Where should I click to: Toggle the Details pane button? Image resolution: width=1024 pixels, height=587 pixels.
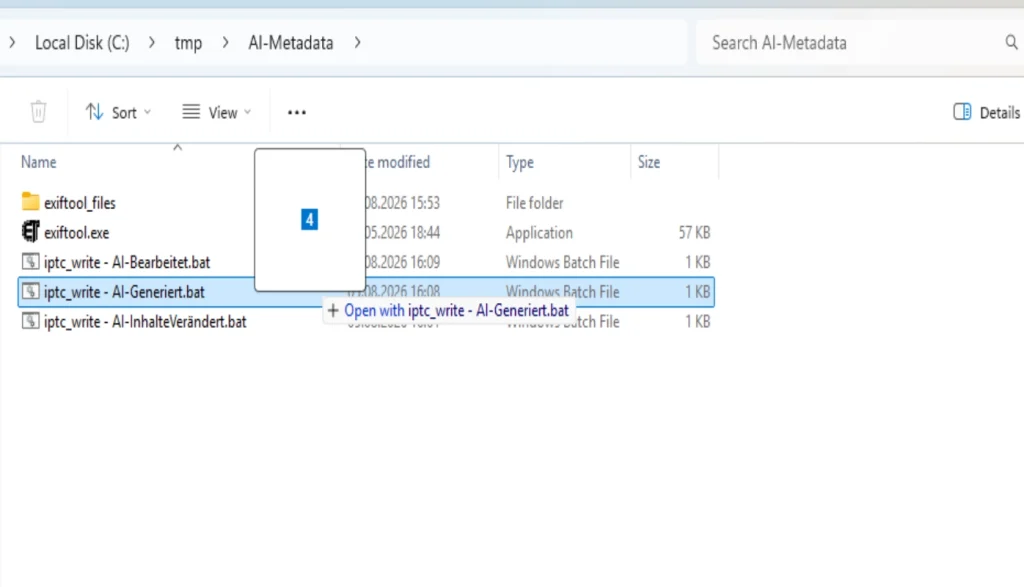[x=986, y=112]
